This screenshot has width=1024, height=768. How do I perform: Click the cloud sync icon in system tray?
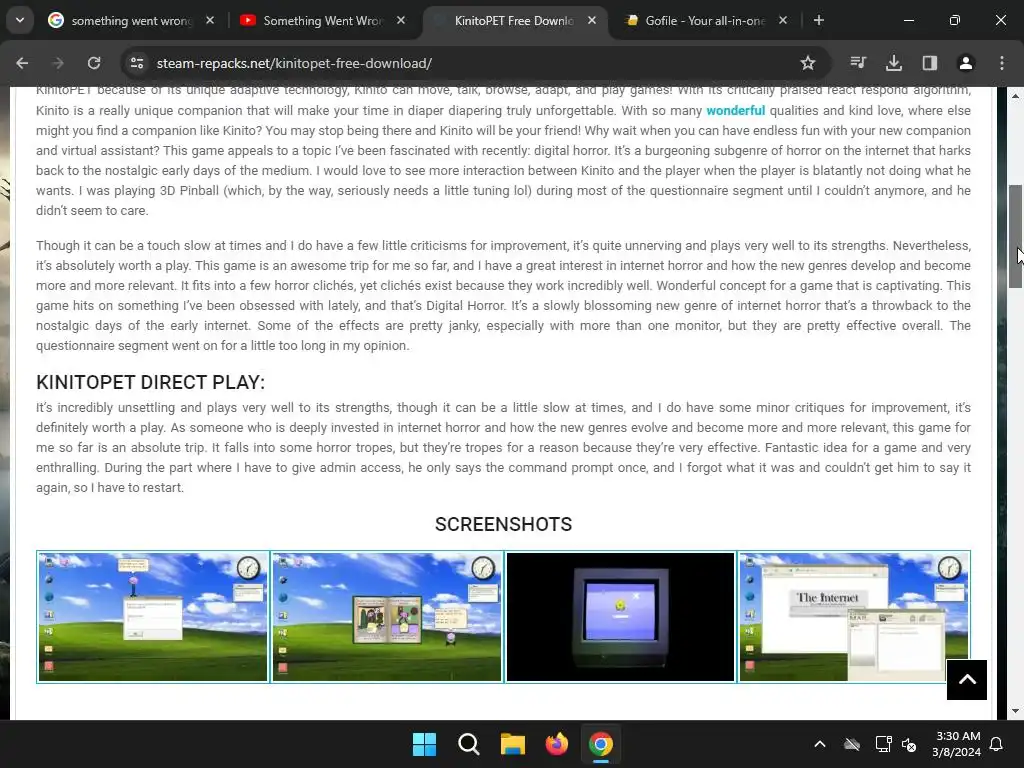point(852,744)
